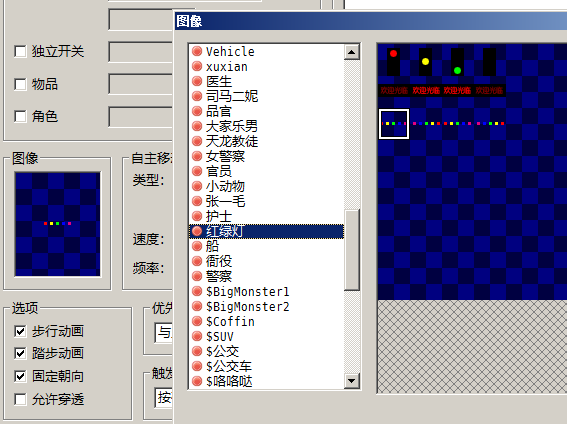This screenshot has width=567, height=424.
Task: Select 司马二妮 in the image list
Action: tap(267, 97)
